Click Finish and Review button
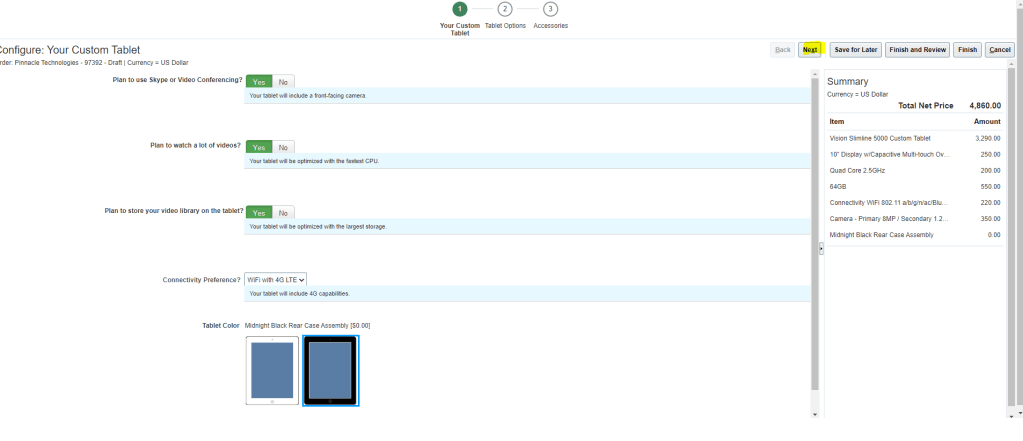Viewport: 1023px width, 441px height. pos(917,50)
